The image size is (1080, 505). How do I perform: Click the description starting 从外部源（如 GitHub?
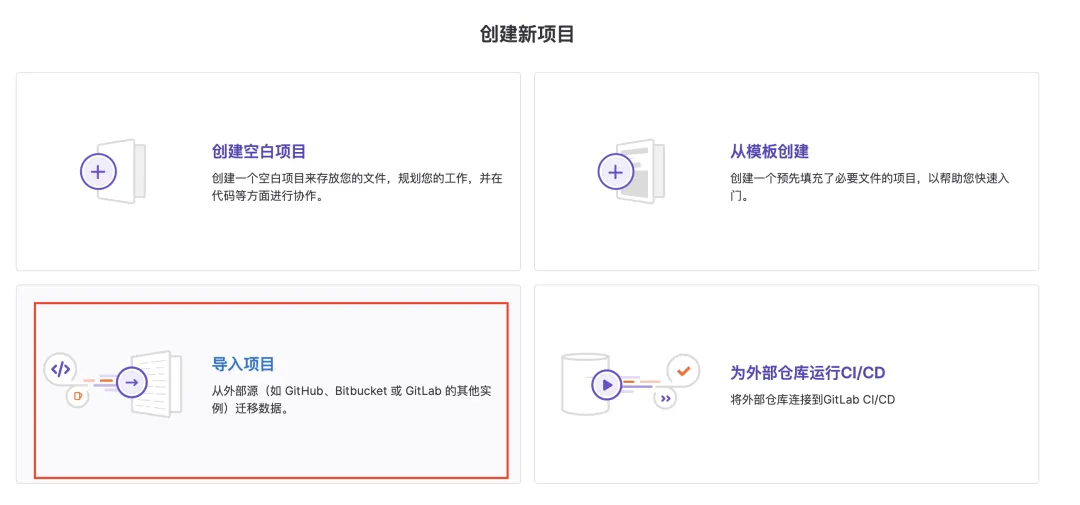[351, 400]
